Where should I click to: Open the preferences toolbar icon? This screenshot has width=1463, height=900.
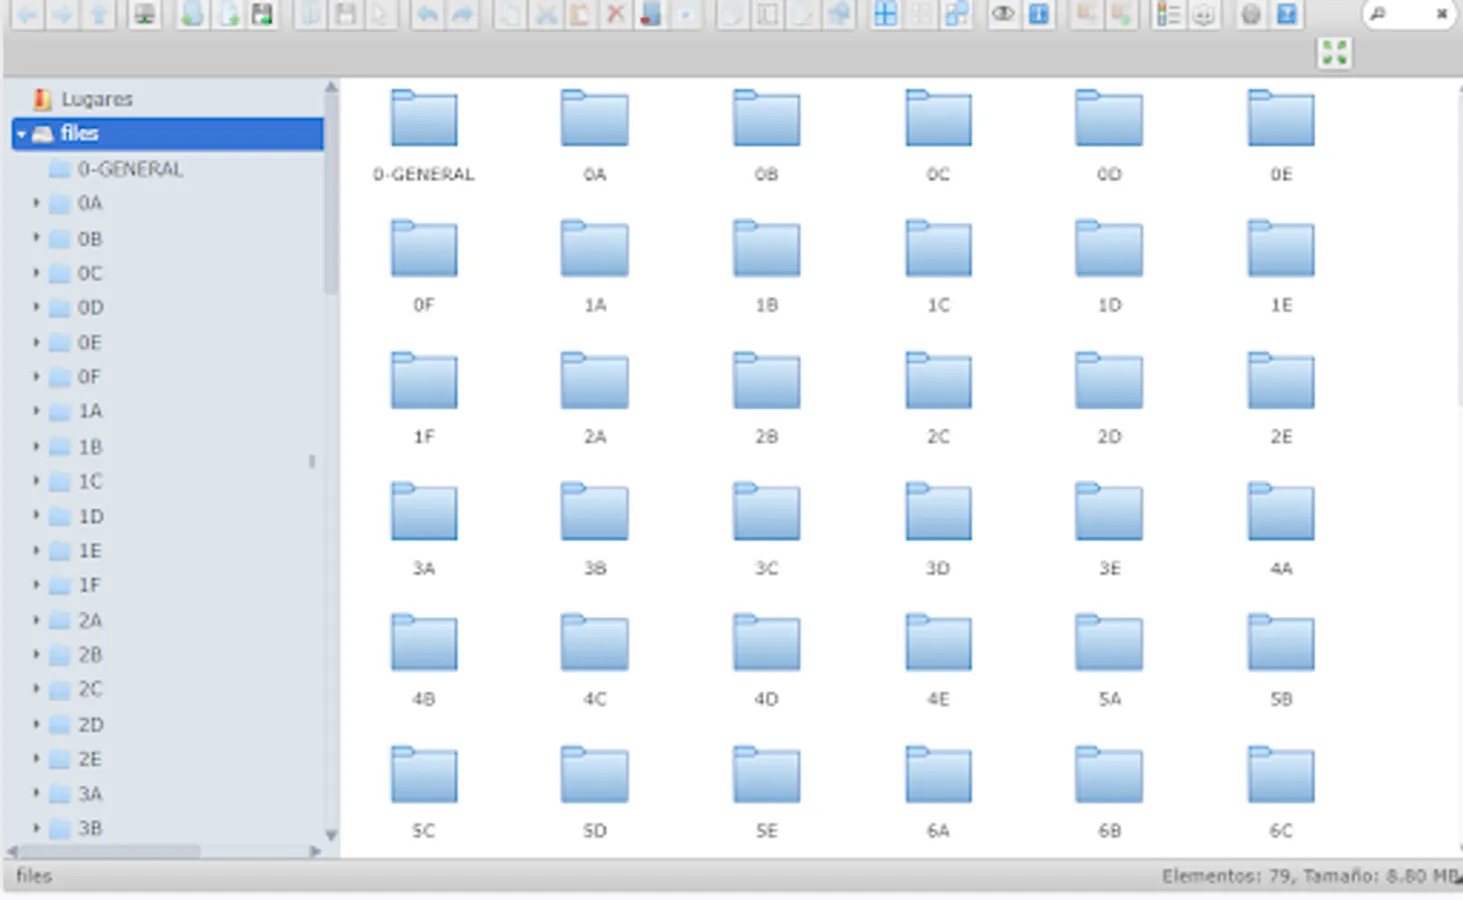[x=1251, y=15]
